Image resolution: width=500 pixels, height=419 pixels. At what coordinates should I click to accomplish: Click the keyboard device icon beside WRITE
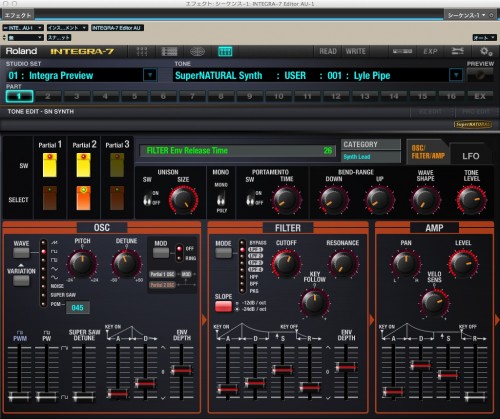[x=402, y=51]
